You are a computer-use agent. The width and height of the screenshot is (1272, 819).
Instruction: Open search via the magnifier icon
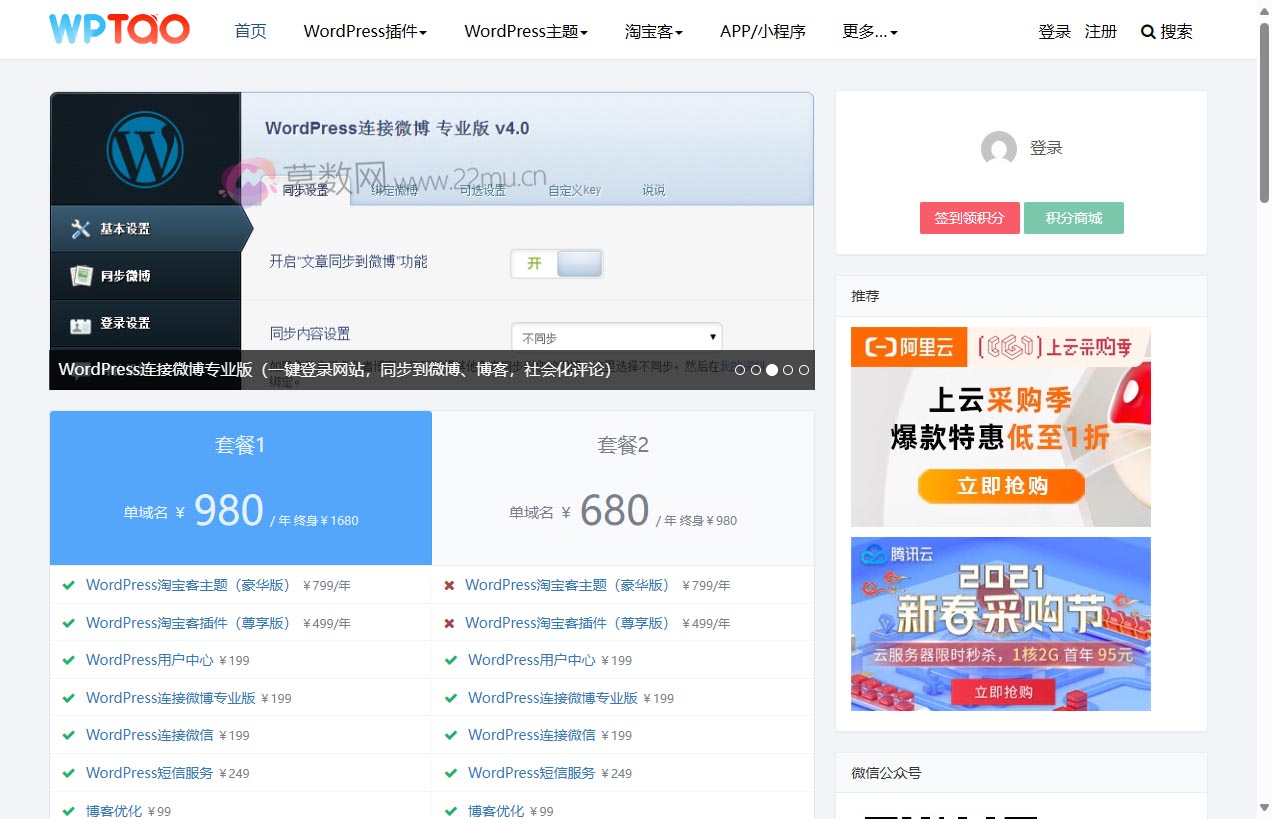pos(1147,32)
